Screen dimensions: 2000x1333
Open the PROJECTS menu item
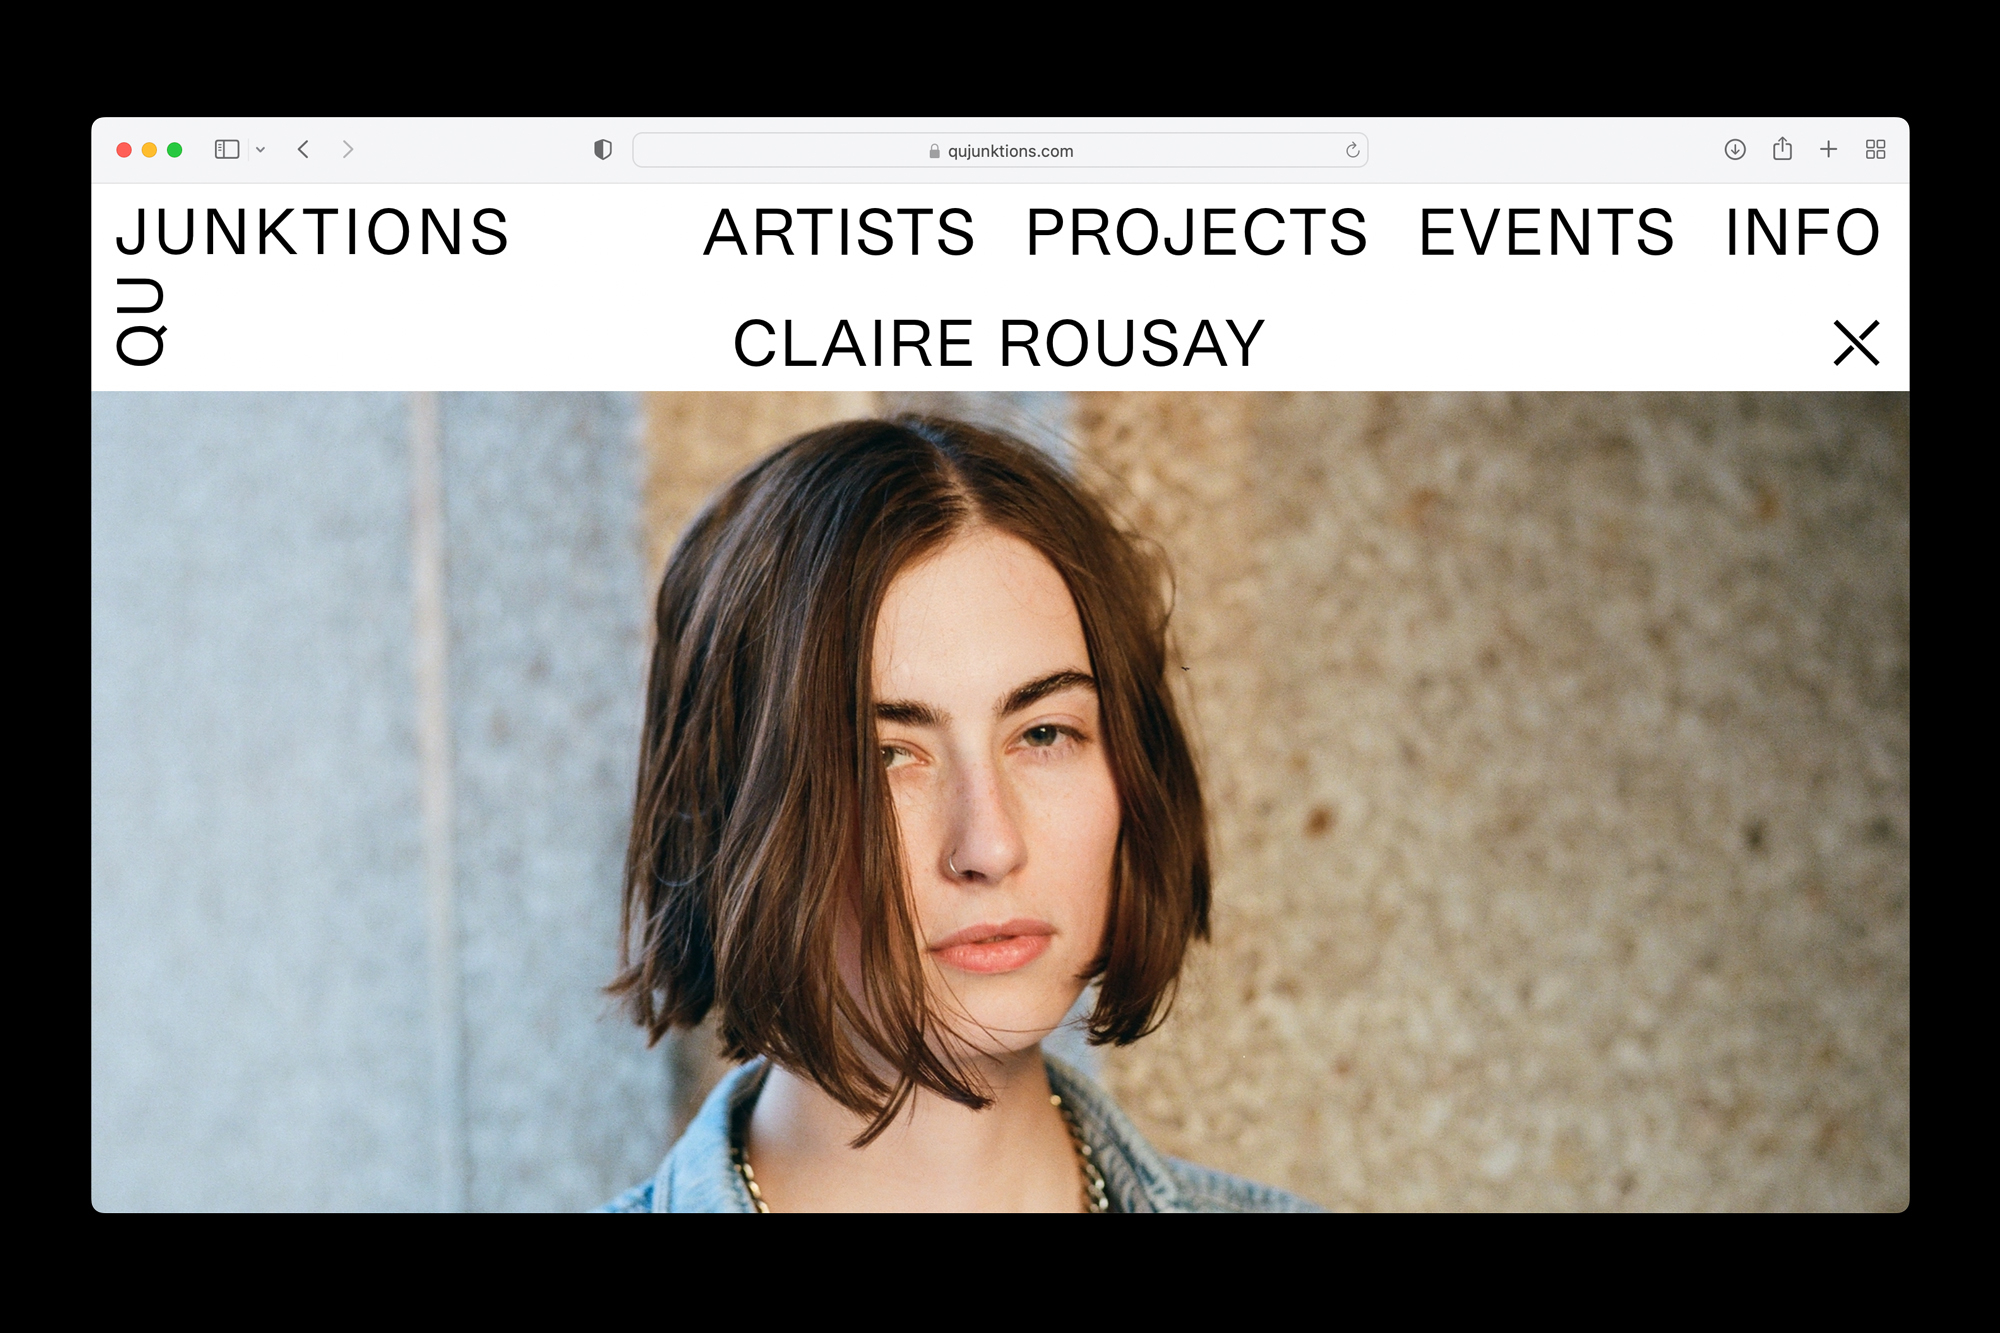1196,233
